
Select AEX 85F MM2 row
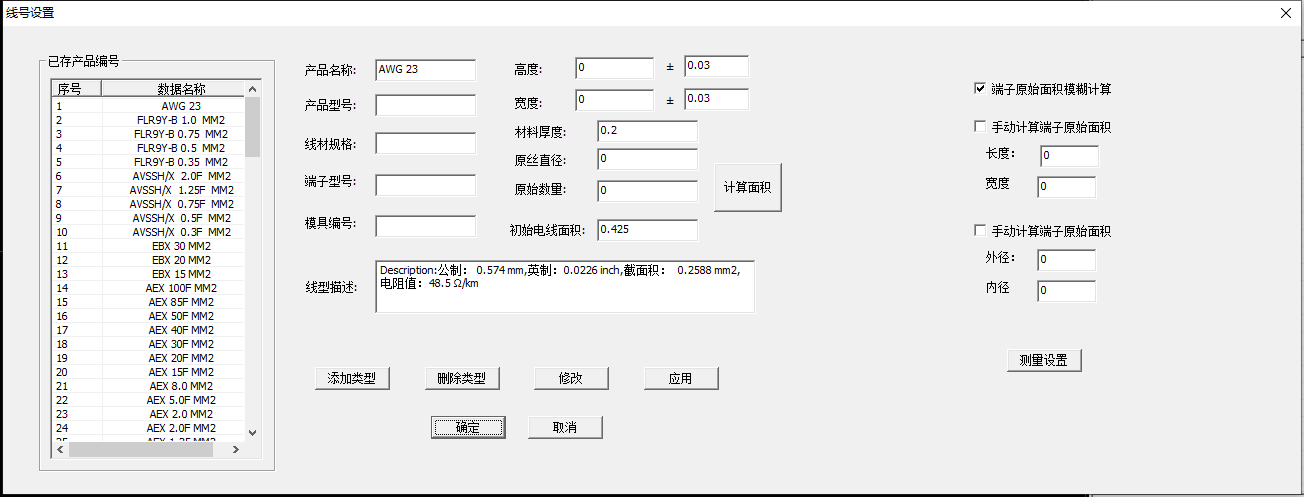pyautogui.click(x=148, y=302)
